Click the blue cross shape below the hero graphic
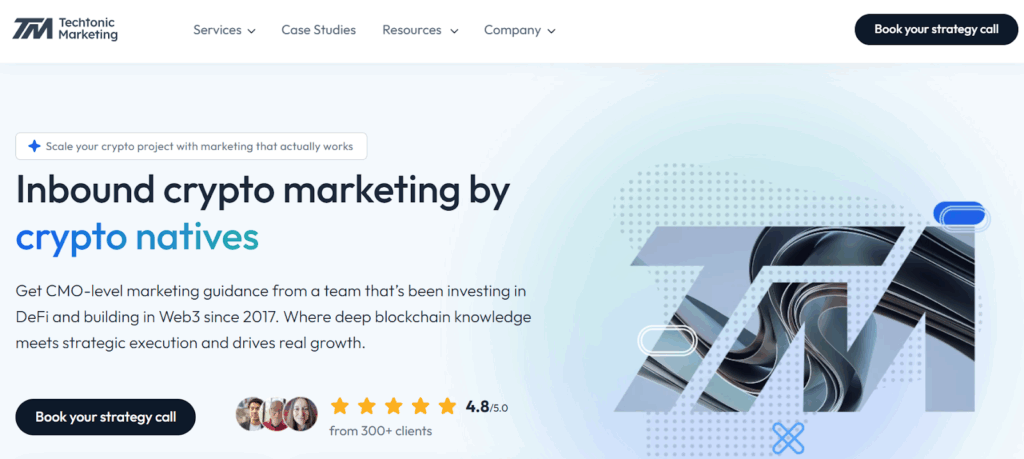The image size is (1024, 459). point(788,437)
